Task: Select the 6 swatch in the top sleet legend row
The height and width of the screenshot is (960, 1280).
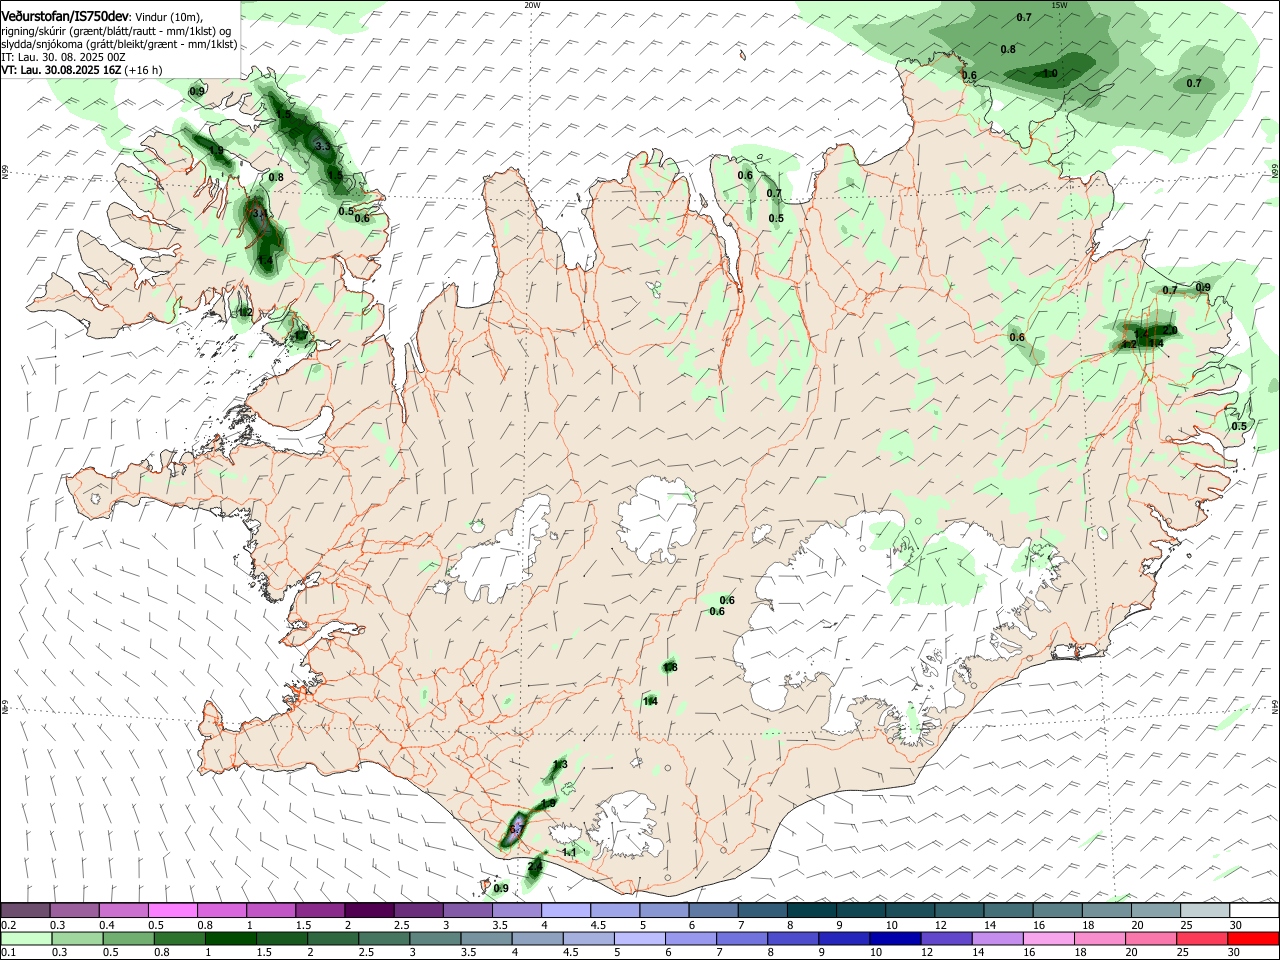Action: tap(713, 910)
